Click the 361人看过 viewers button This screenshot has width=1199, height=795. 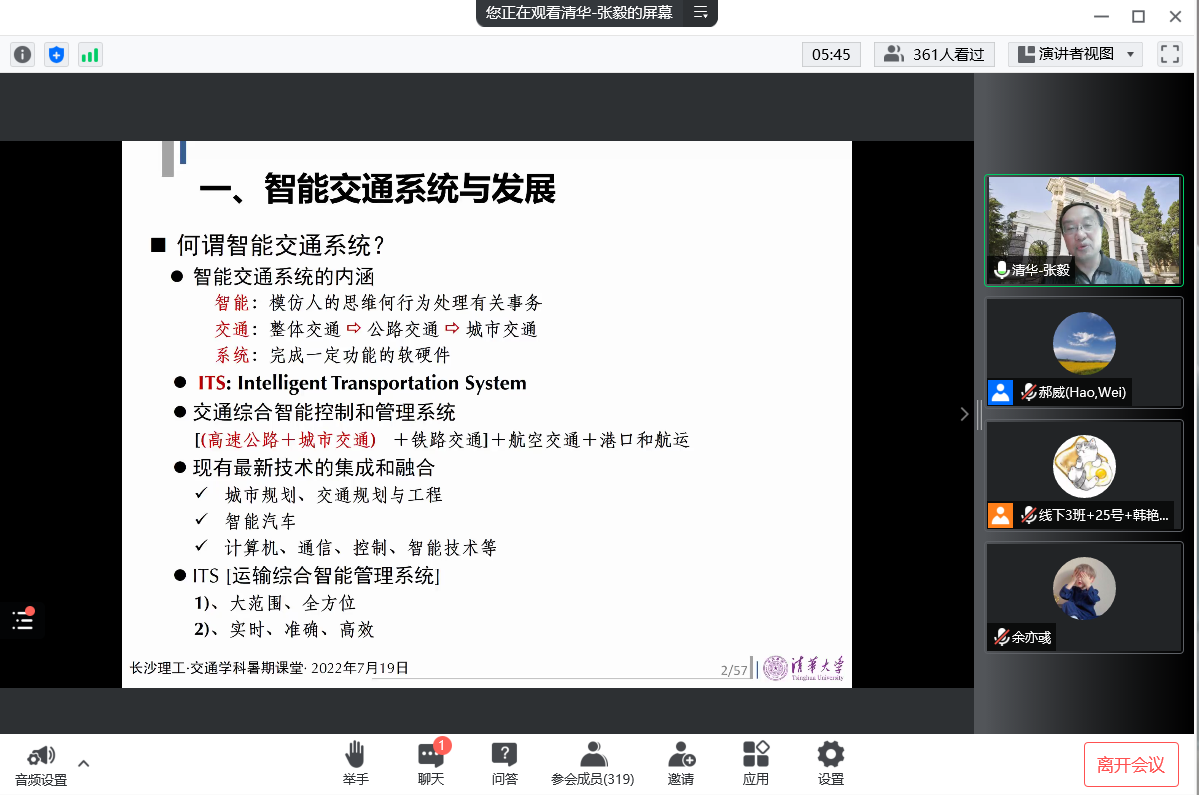[934, 54]
